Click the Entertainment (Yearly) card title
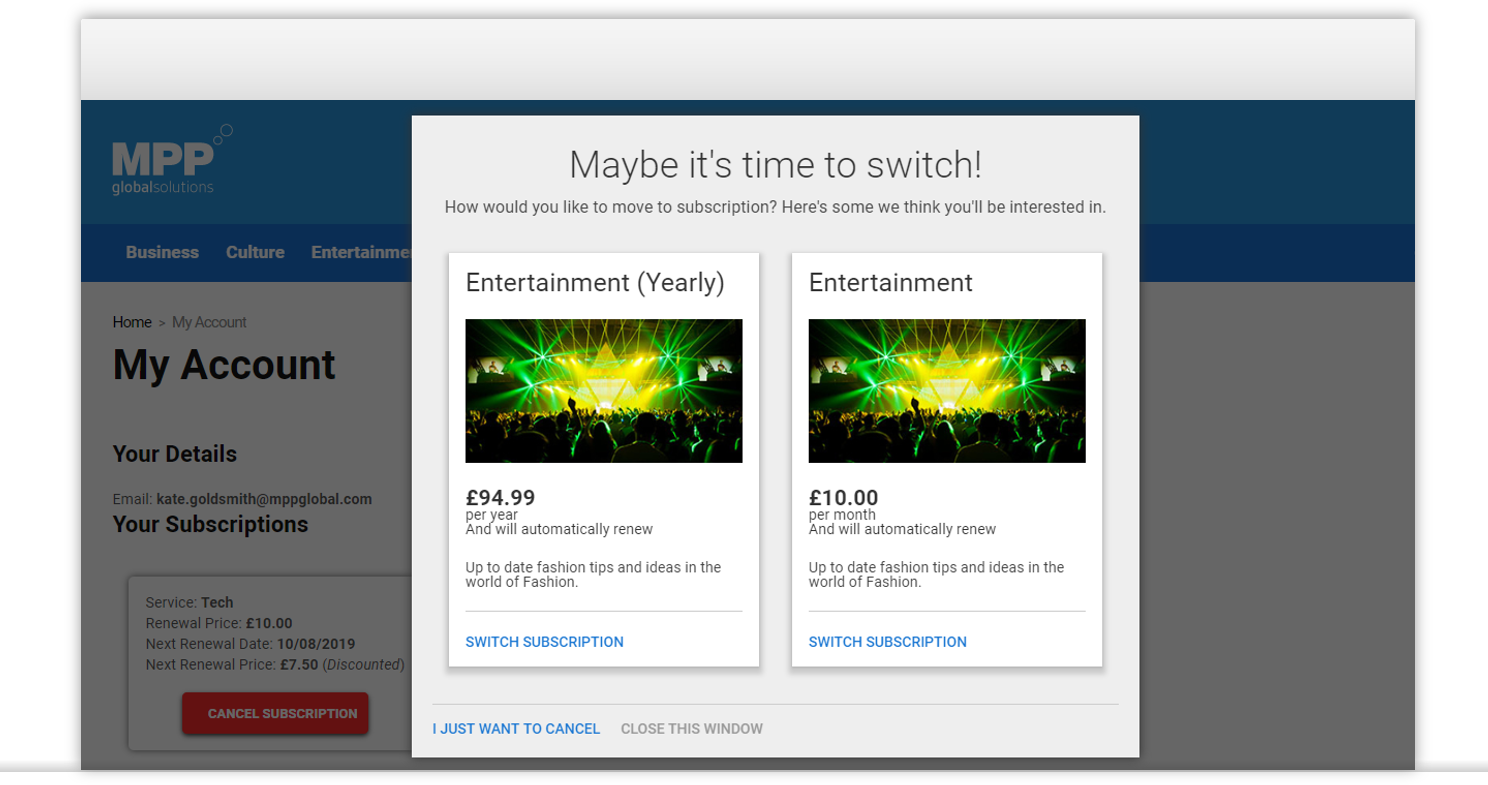1488x785 pixels. coord(595,283)
